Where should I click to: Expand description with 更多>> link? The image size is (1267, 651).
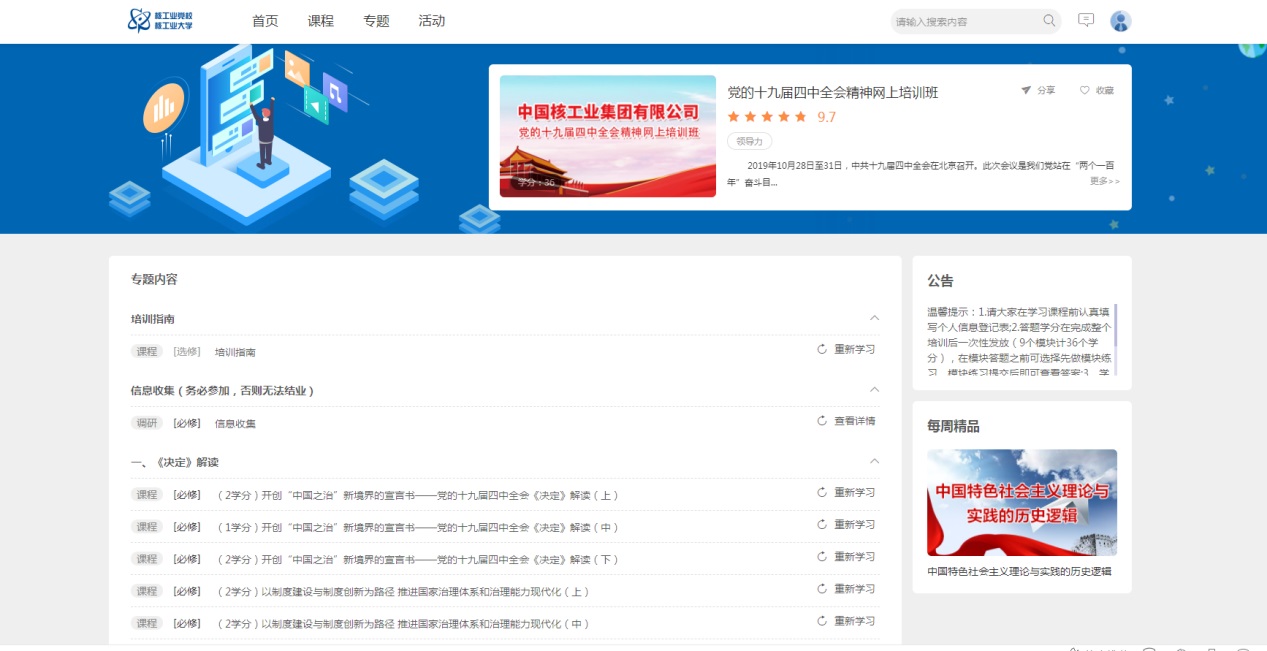[x=1105, y=181]
